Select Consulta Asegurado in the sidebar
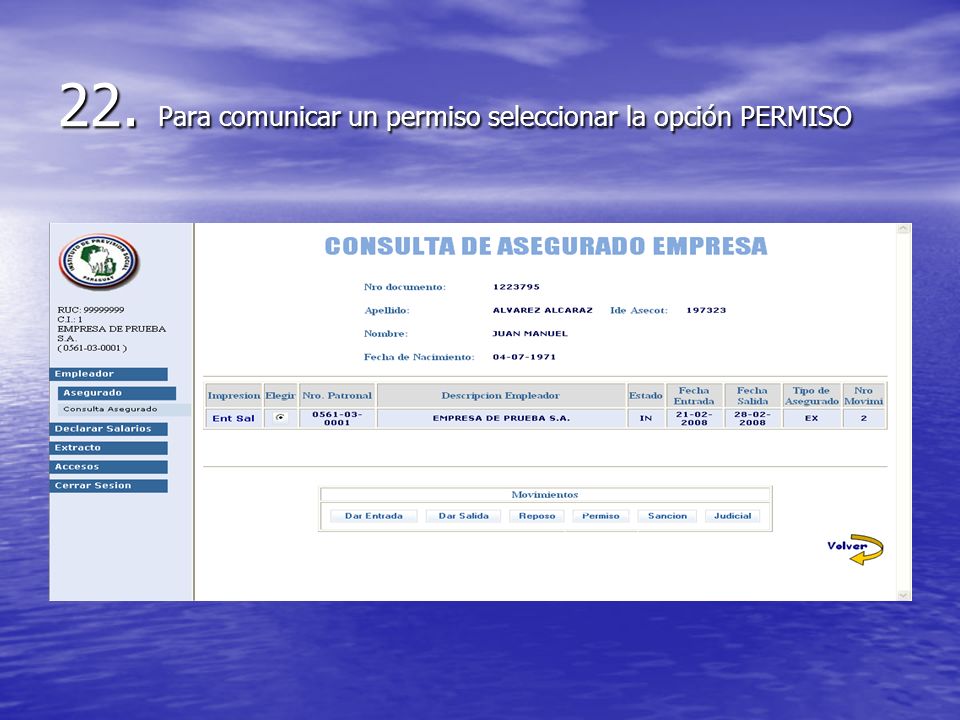 point(110,409)
